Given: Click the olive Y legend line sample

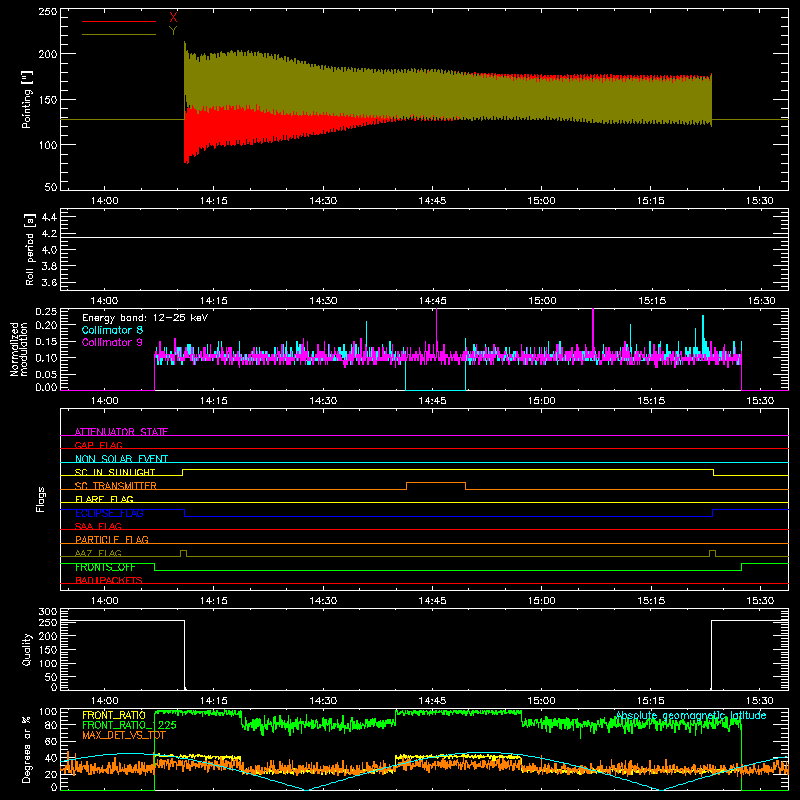Looking at the screenshot, I should pyautogui.click(x=119, y=34).
